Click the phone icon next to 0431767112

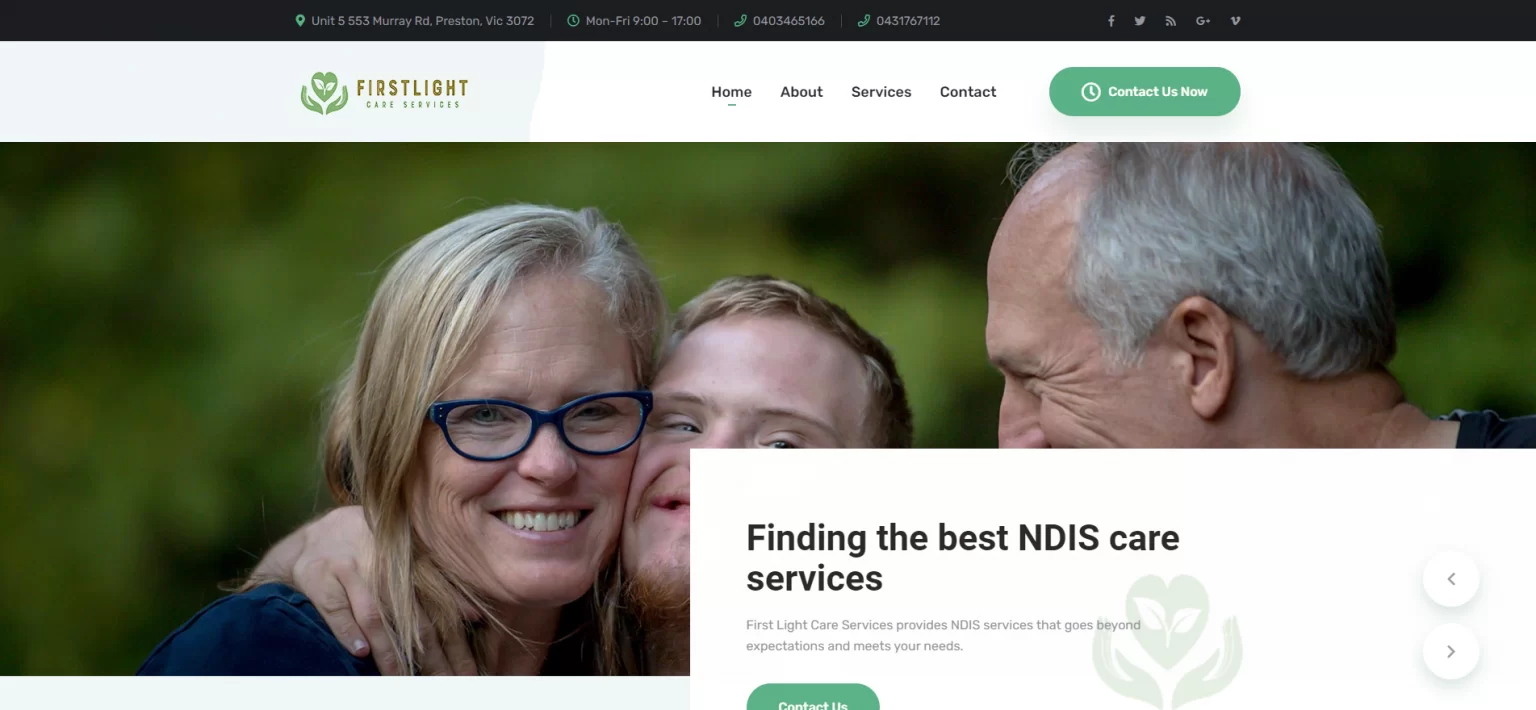[x=864, y=20]
